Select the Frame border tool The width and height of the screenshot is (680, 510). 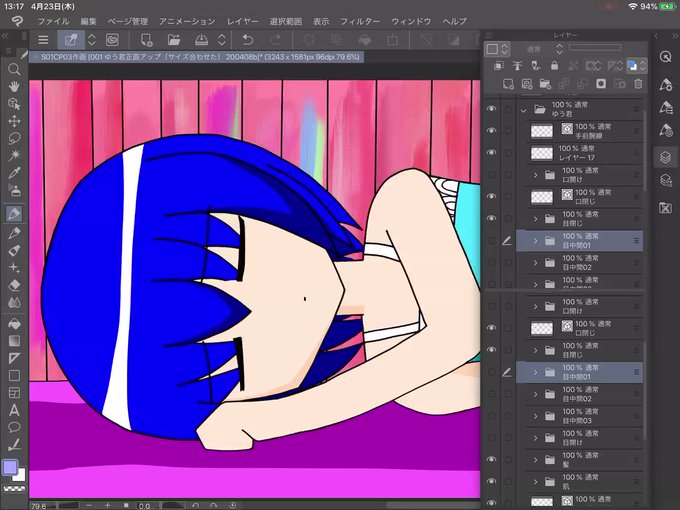pos(14,392)
